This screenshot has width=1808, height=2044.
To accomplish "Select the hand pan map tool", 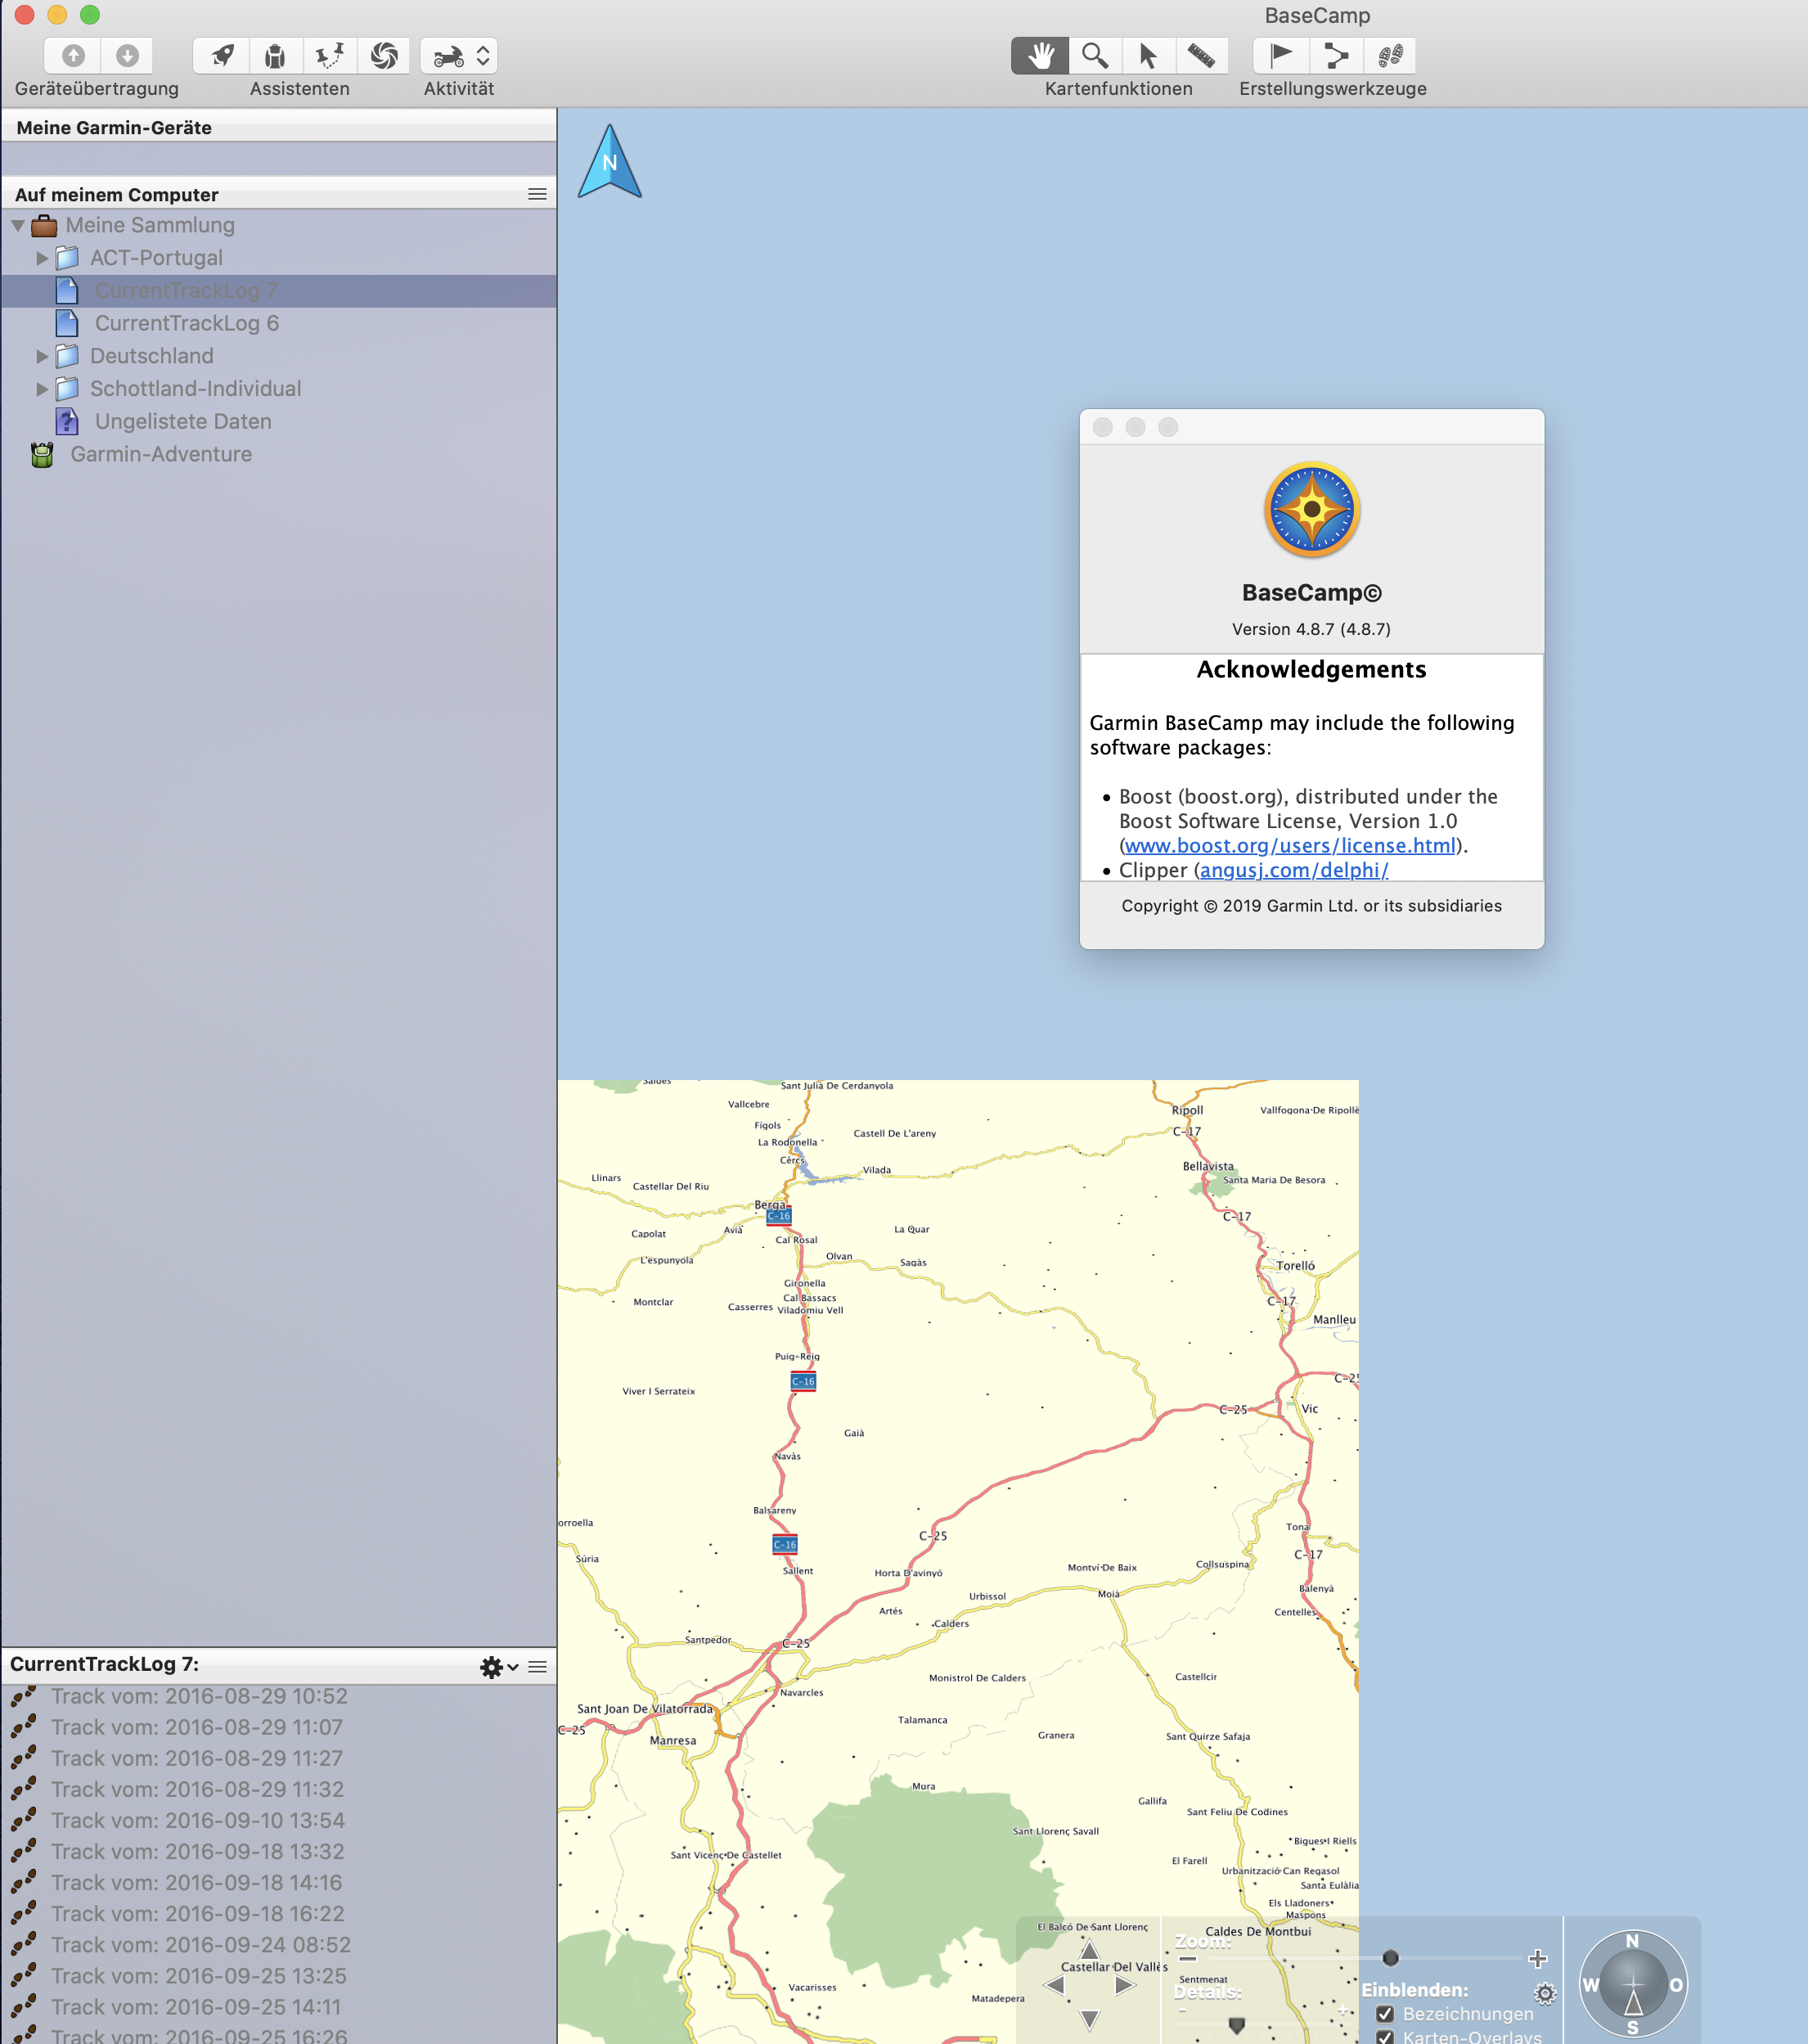I will pyautogui.click(x=1040, y=56).
